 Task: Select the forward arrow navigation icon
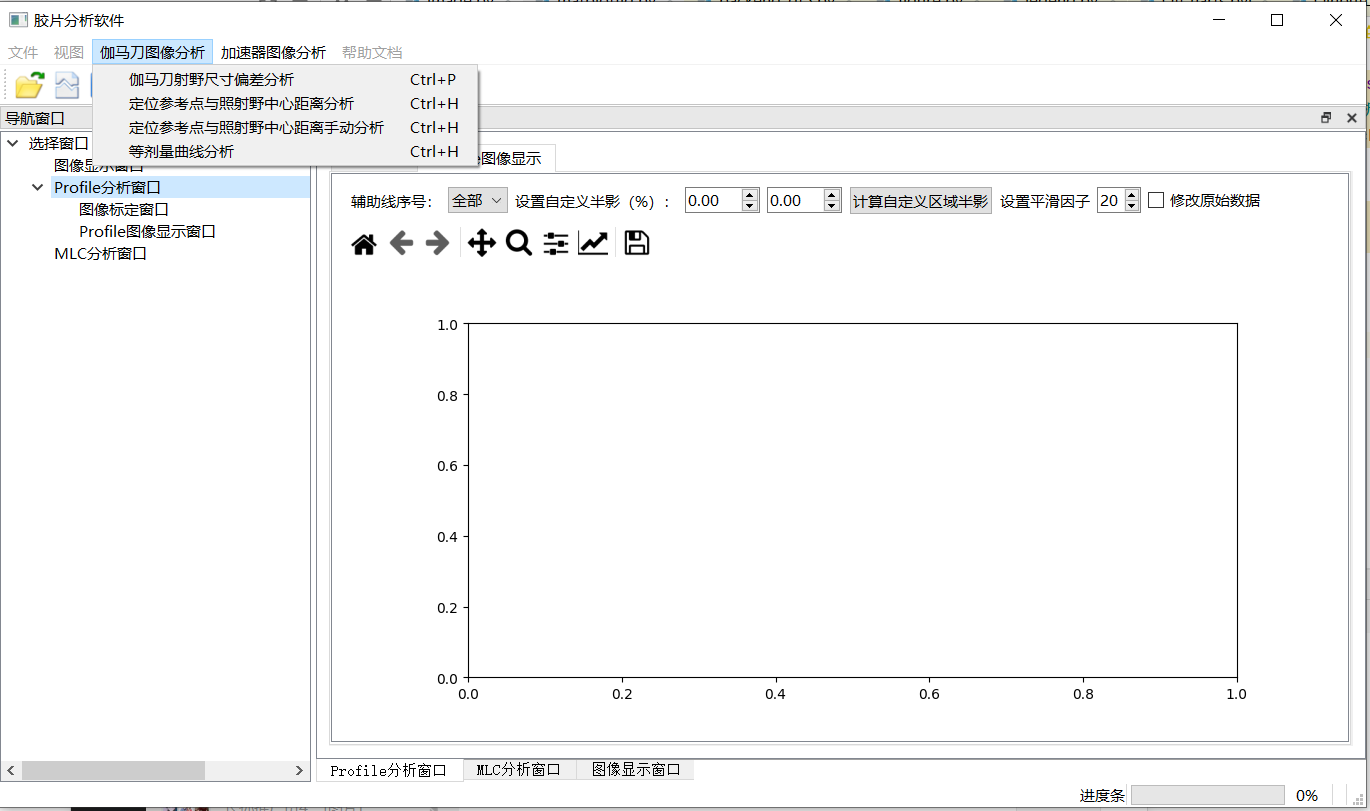coord(438,242)
